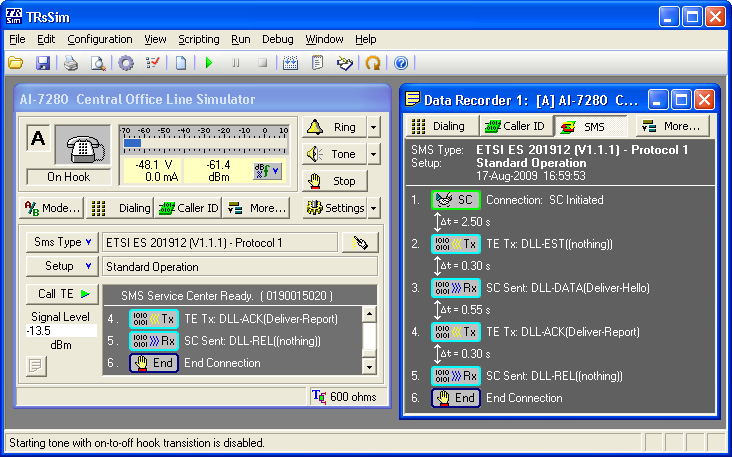Open More... panel in simulator
Image resolution: width=732 pixels, height=457 pixels.
(x=256, y=208)
